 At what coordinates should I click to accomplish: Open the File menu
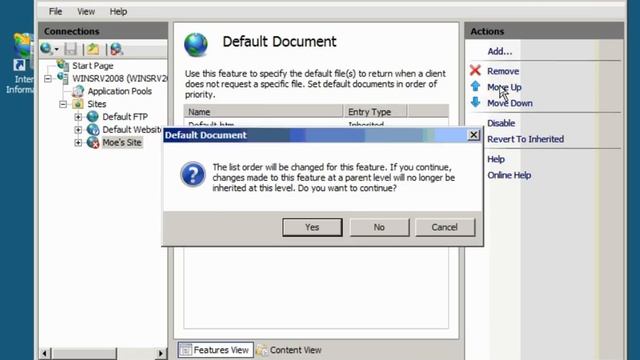(x=56, y=11)
